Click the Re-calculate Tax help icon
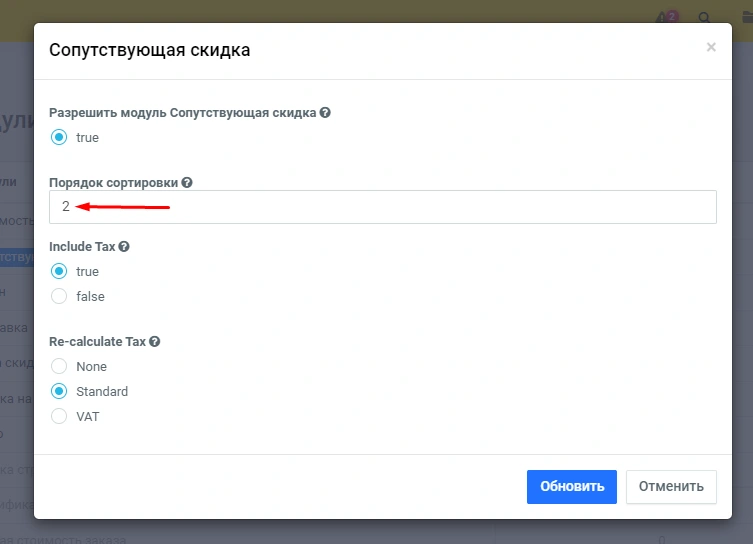The width and height of the screenshot is (753, 544). [x=154, y=341]
